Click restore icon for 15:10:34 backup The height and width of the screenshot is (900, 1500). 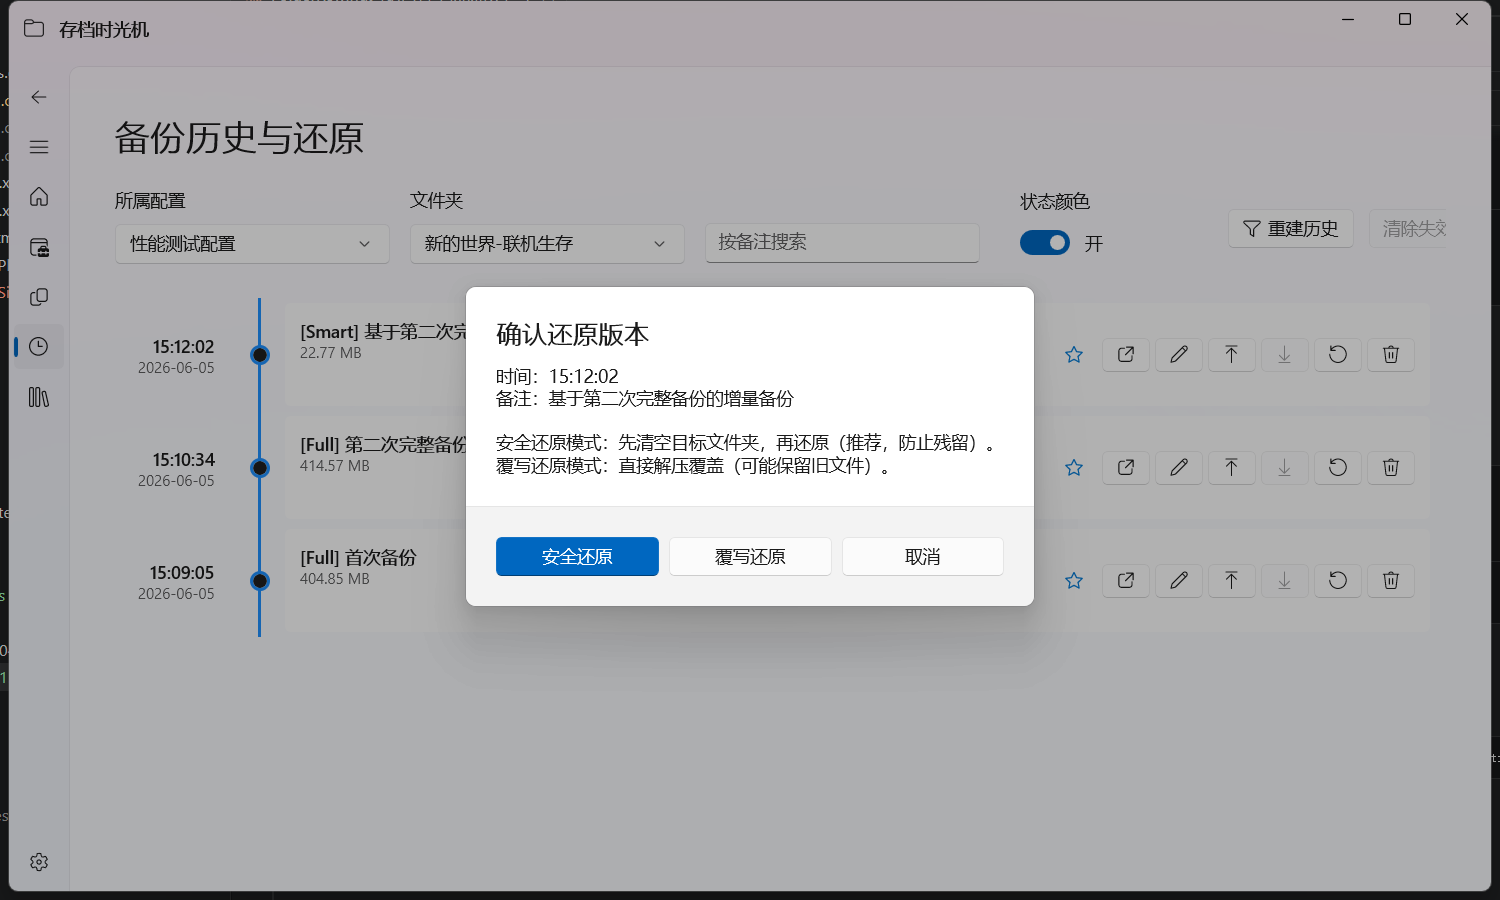tap(1338, 468)
